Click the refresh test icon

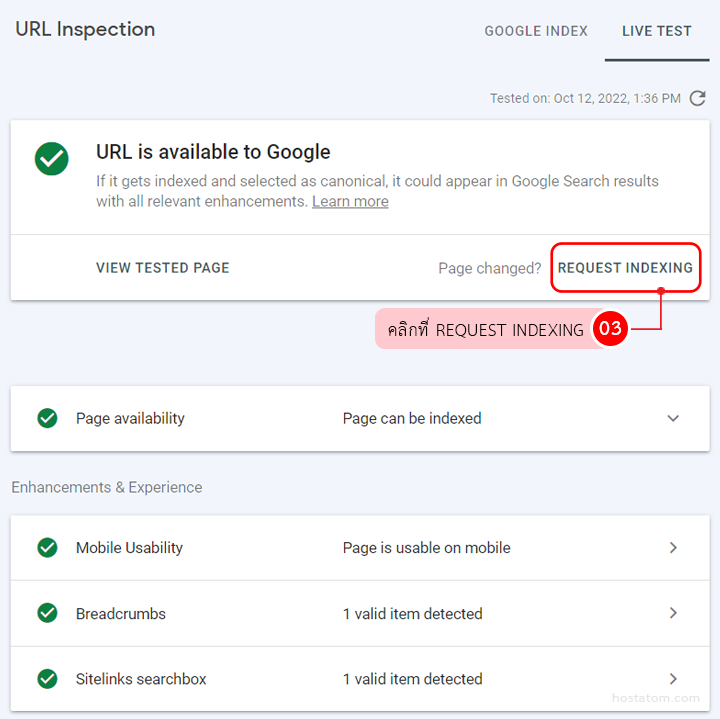click(x=698, y=98)
